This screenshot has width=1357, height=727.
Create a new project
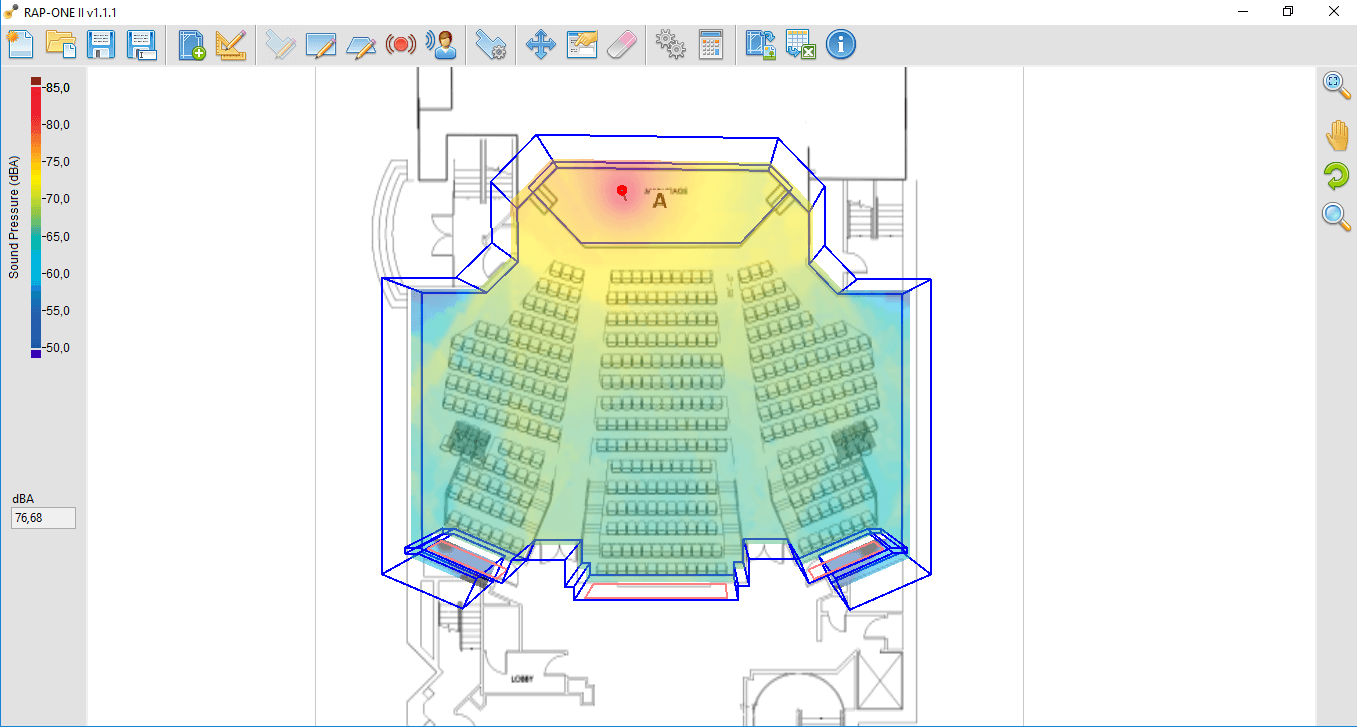pyautogui.click(x=20, y=44)
